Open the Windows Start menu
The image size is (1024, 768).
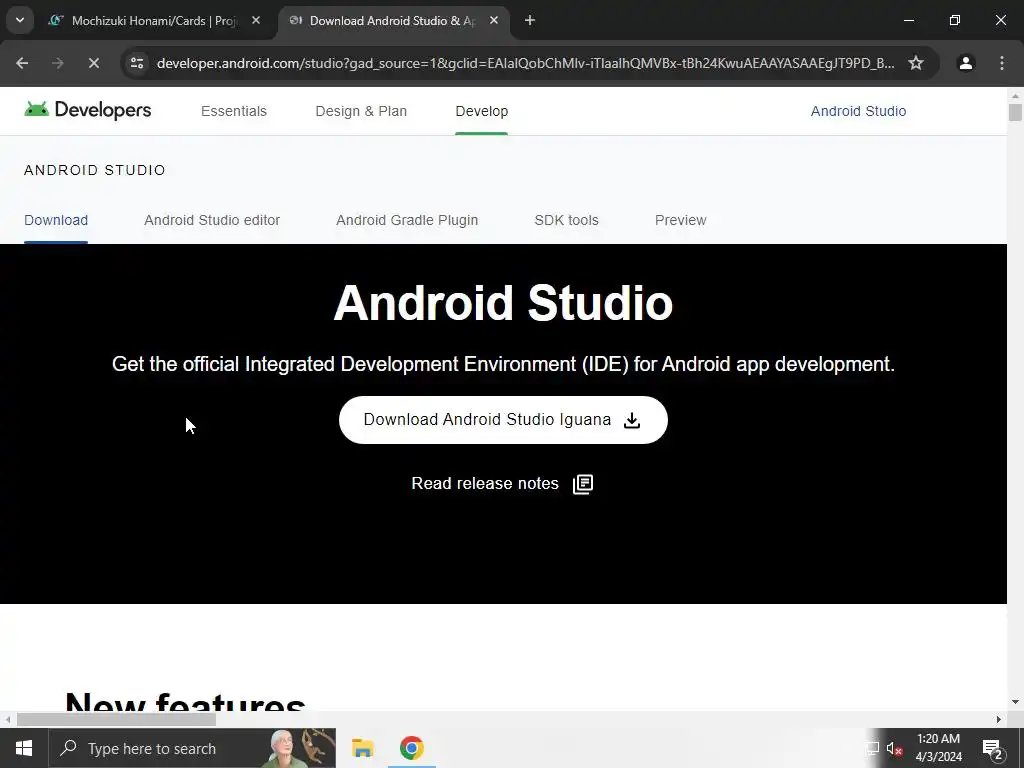[24, 748]
